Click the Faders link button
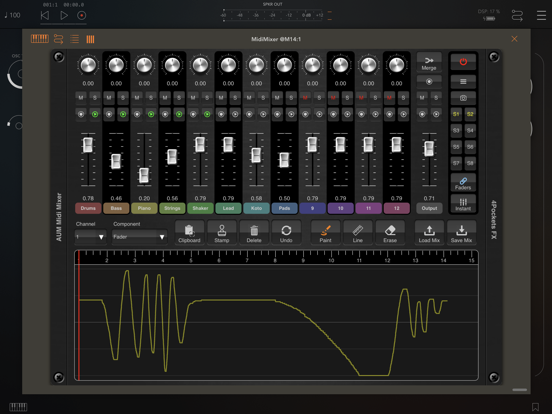 pyautogui.click(x=463, y=183)
